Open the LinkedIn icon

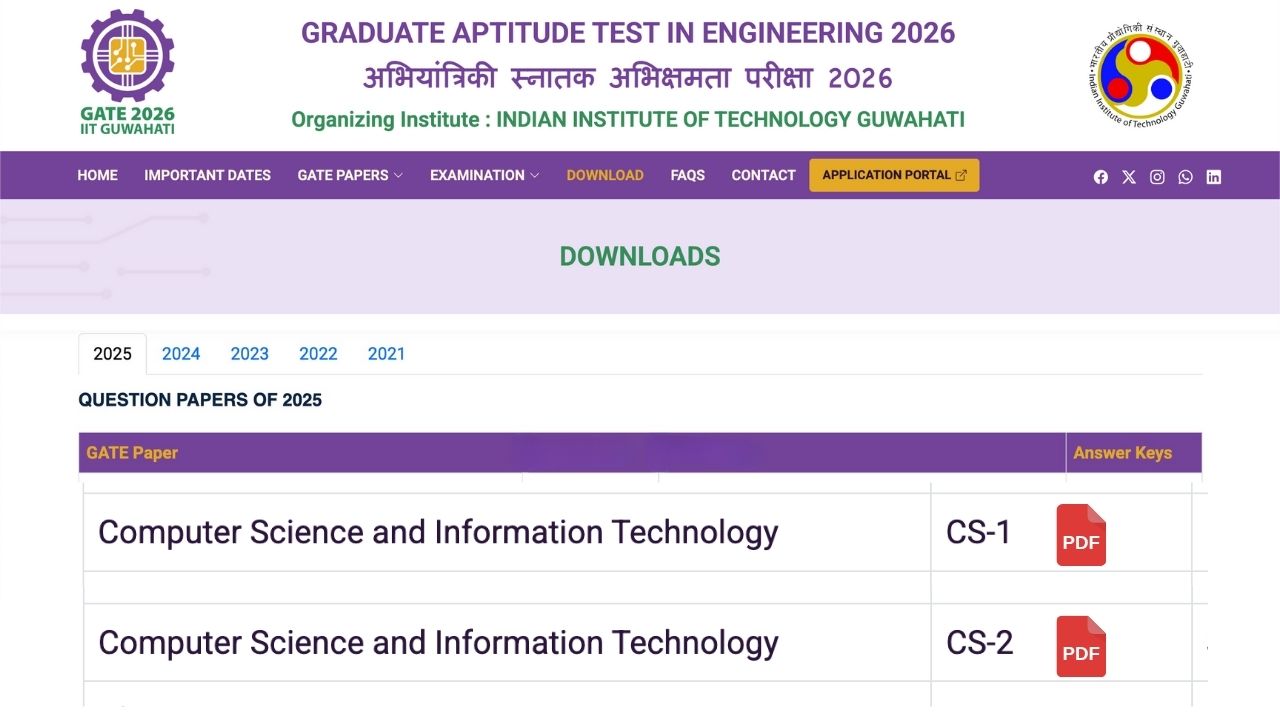pos(1213,176)
